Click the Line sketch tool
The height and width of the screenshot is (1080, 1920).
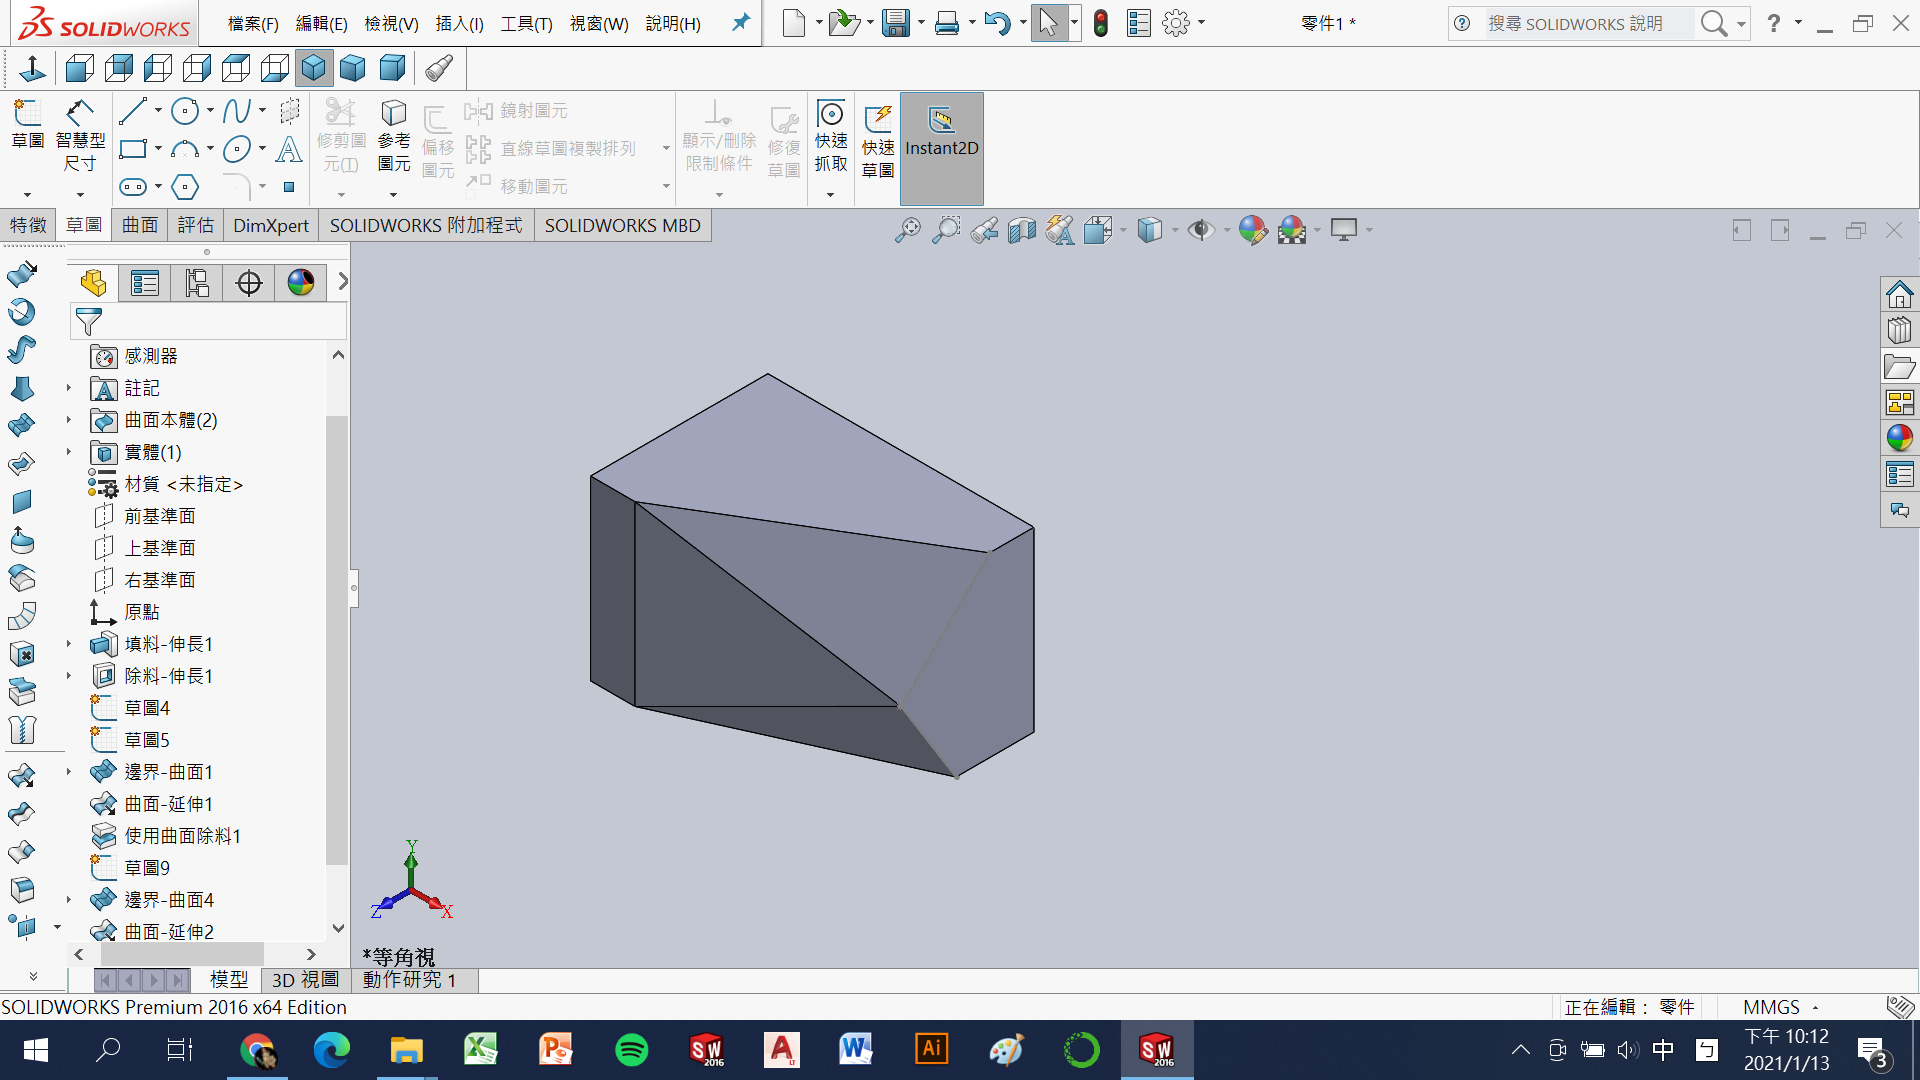(x=132, y=111)
